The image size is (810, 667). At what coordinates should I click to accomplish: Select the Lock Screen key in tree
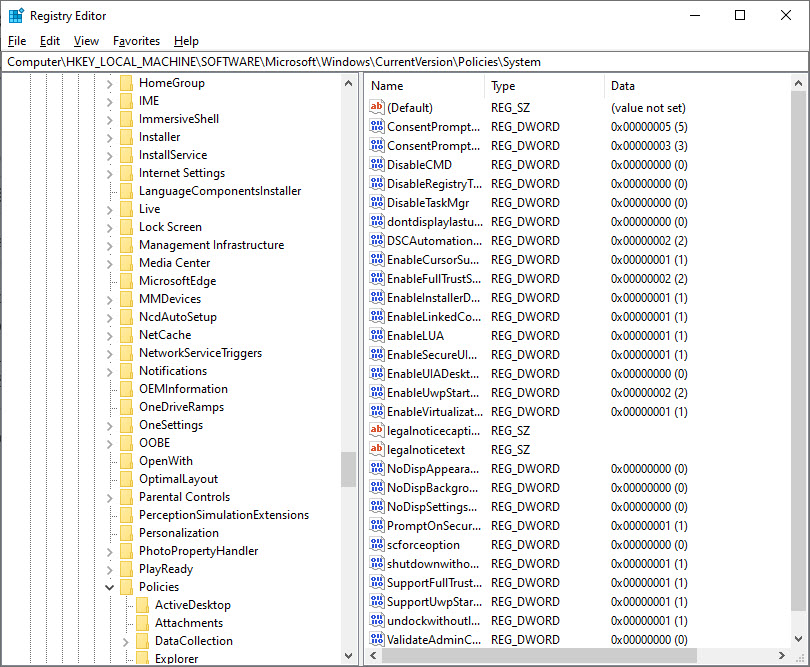170,227
